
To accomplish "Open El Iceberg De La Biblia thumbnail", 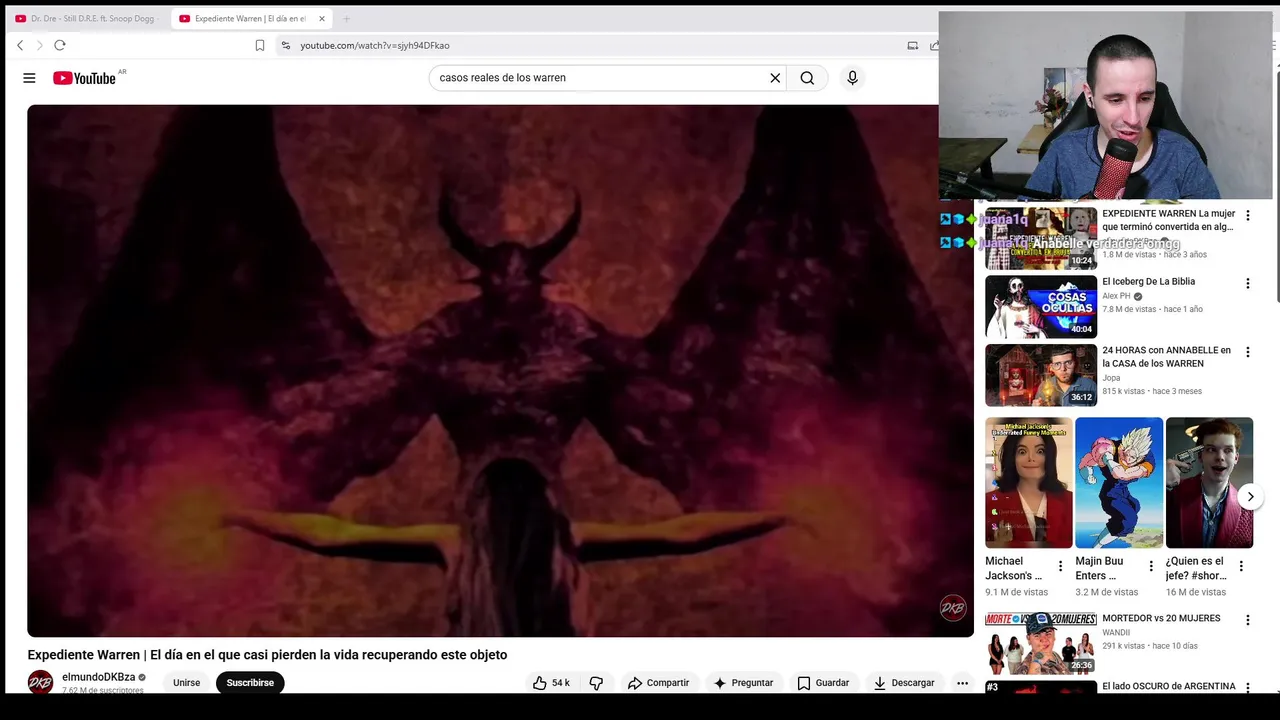I will 1041,307.
